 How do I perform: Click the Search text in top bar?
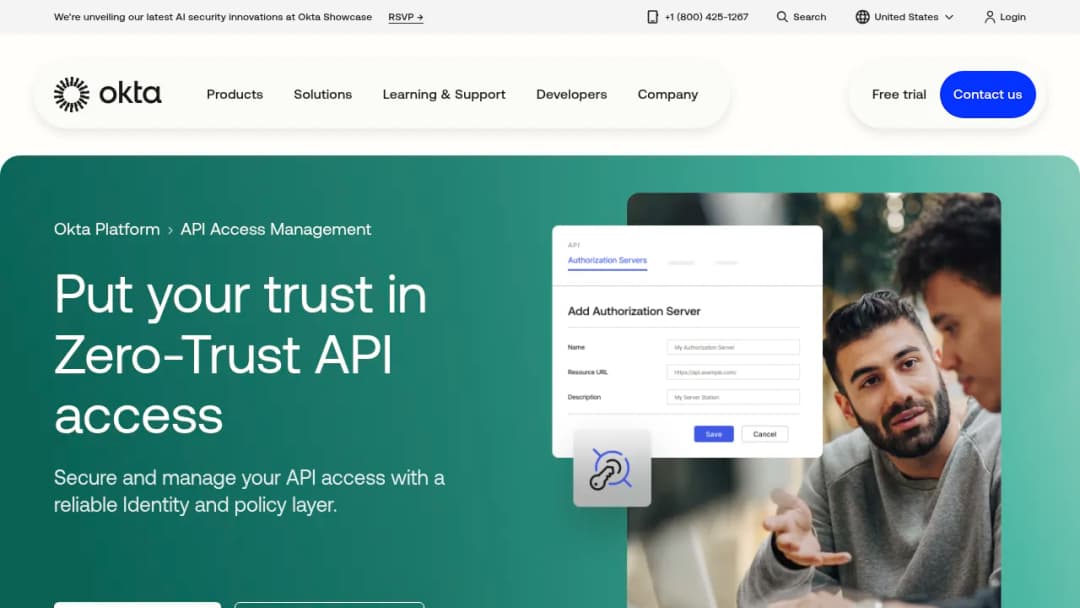809,17
